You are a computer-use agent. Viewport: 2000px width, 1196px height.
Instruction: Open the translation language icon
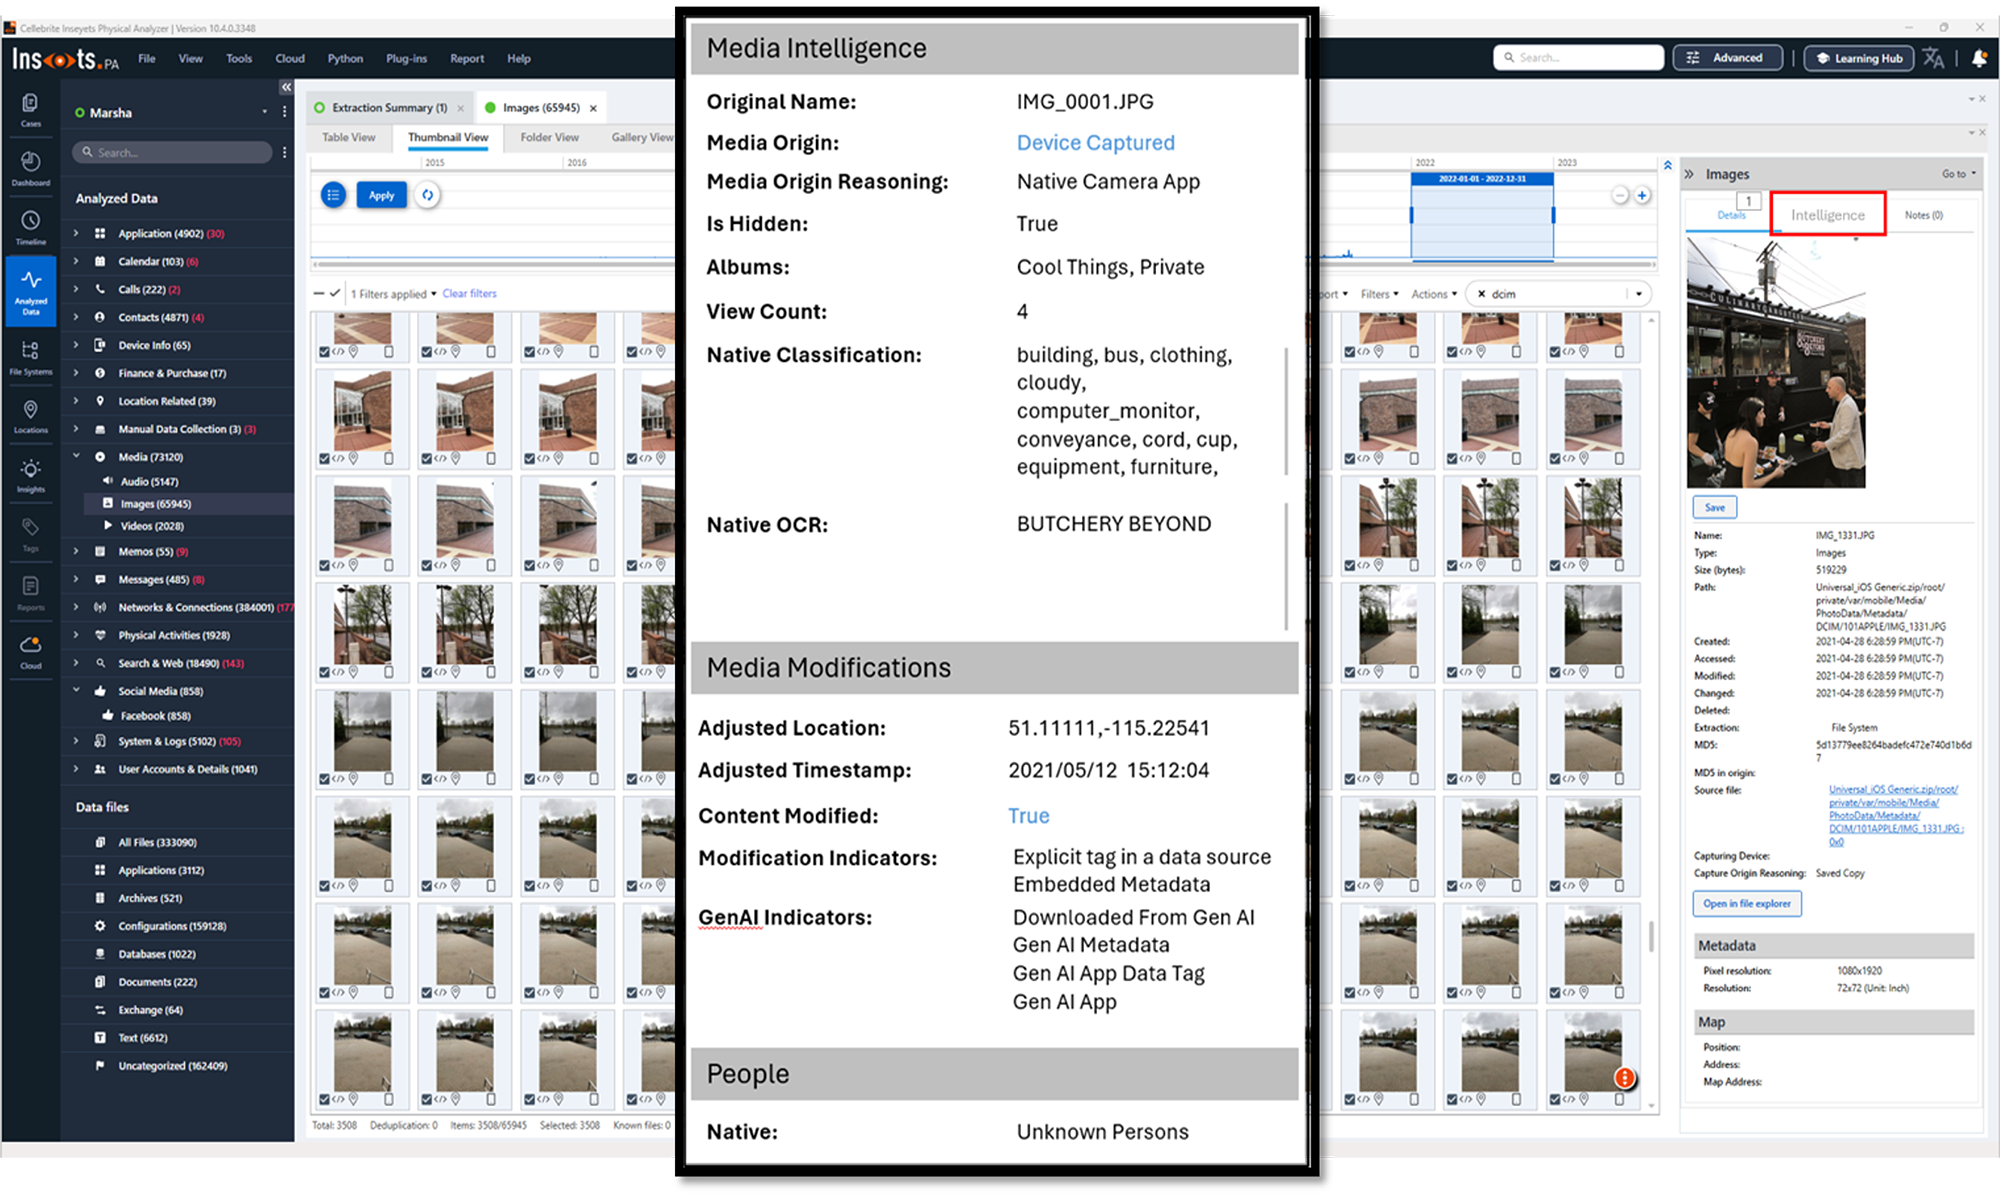click(1934, 58)
